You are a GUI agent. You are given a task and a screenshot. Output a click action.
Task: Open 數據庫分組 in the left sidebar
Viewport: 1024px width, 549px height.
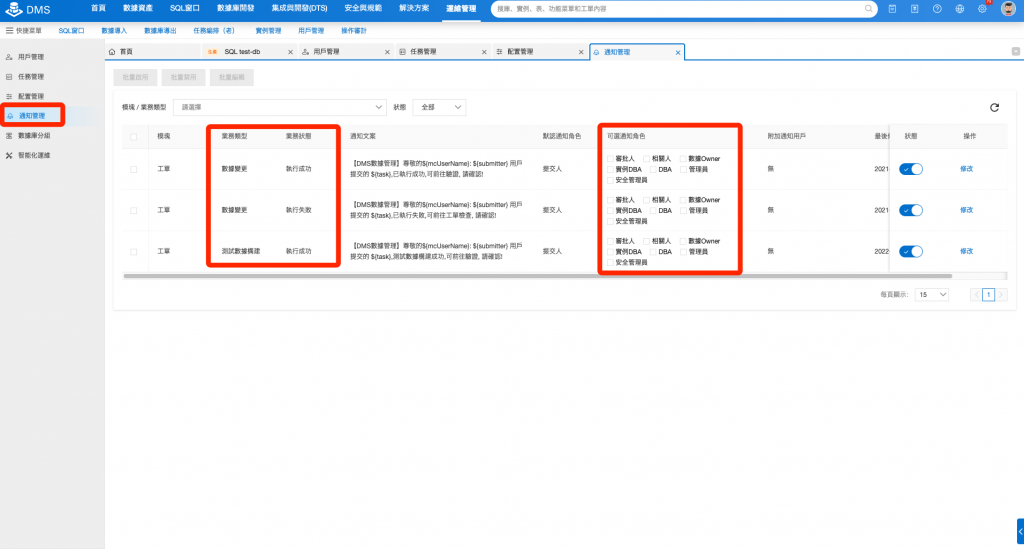click(34, 136)
